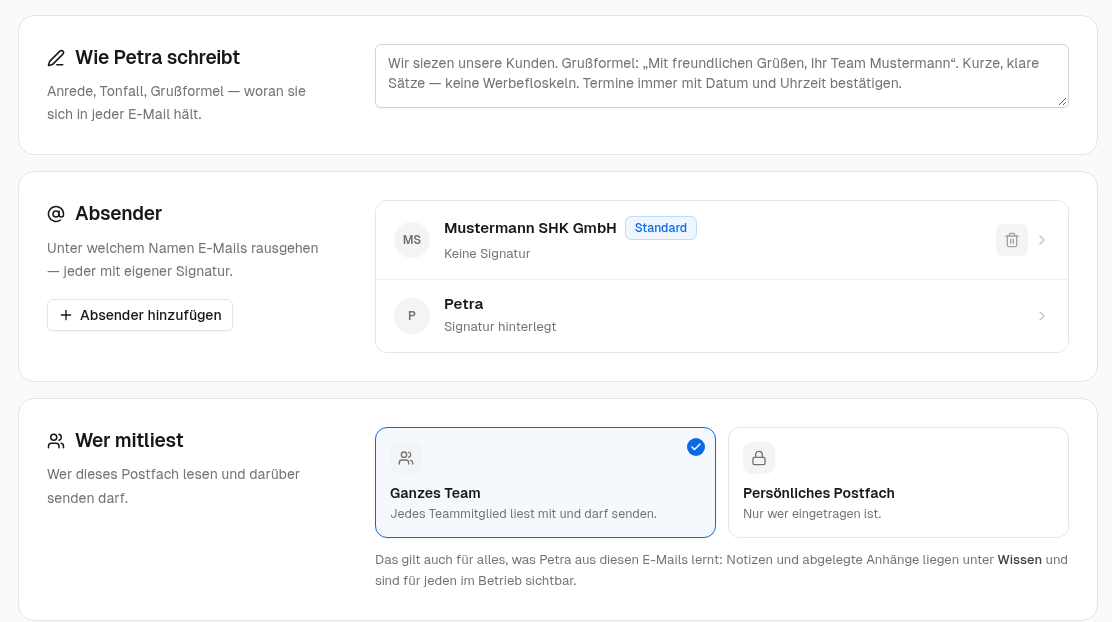Click the Wer mitliest heading
This screenshot has height=622, width=1112.
coord(129,440)
